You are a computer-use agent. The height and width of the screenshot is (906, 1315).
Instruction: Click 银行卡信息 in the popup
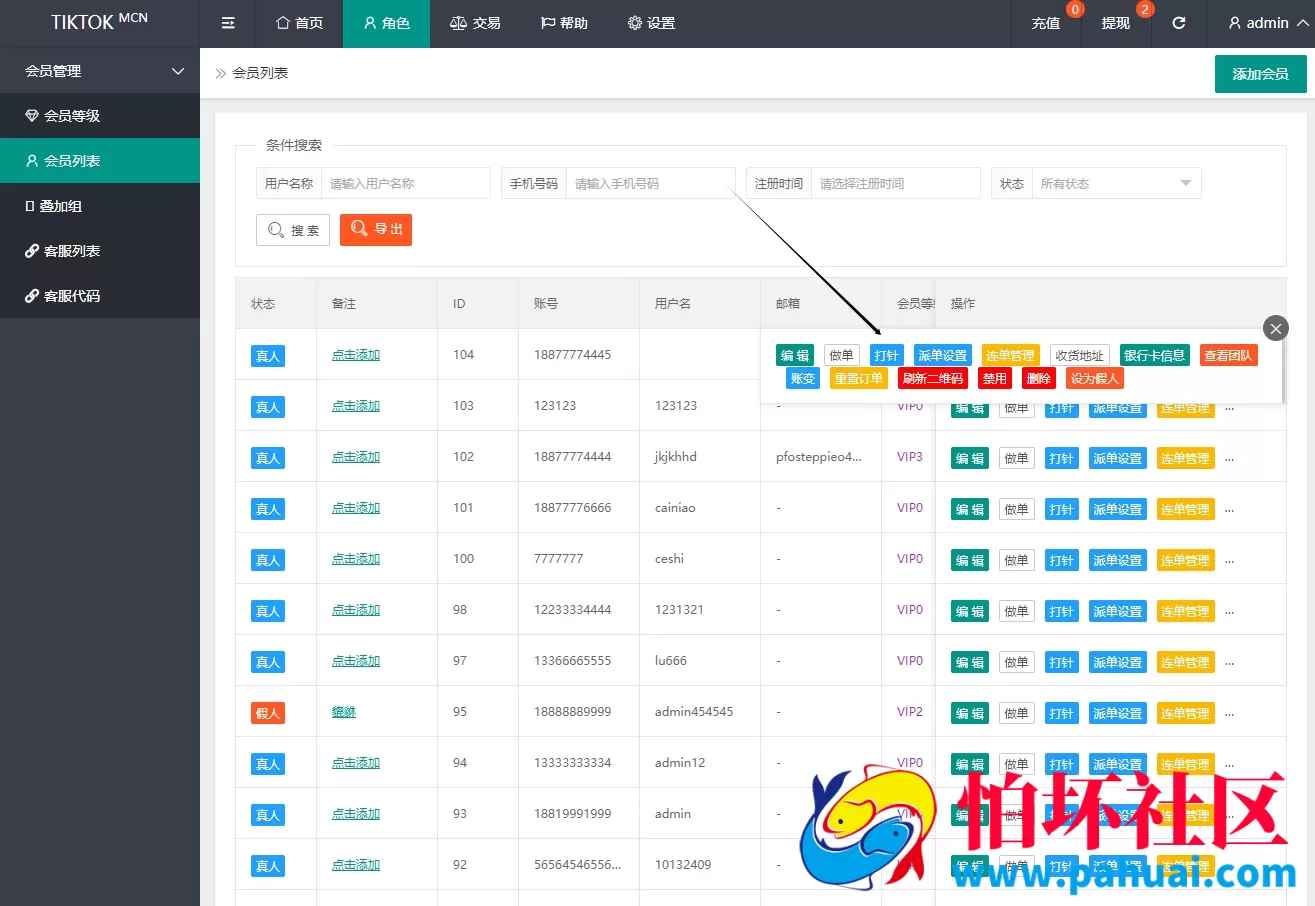pos(1155,355)
